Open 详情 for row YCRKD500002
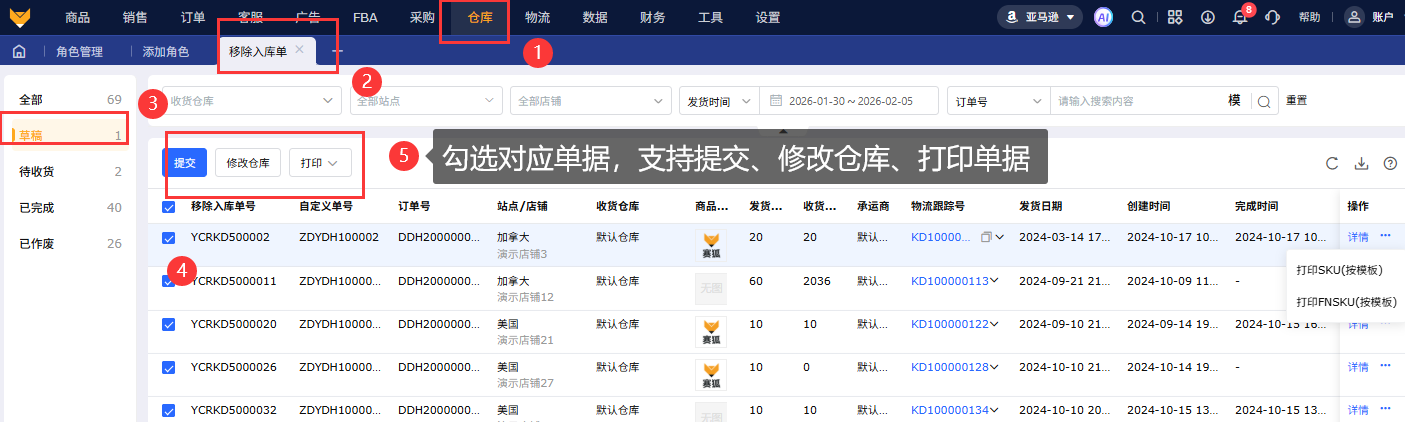Viewport: 1405px width, 422px height. [1358, 237]
